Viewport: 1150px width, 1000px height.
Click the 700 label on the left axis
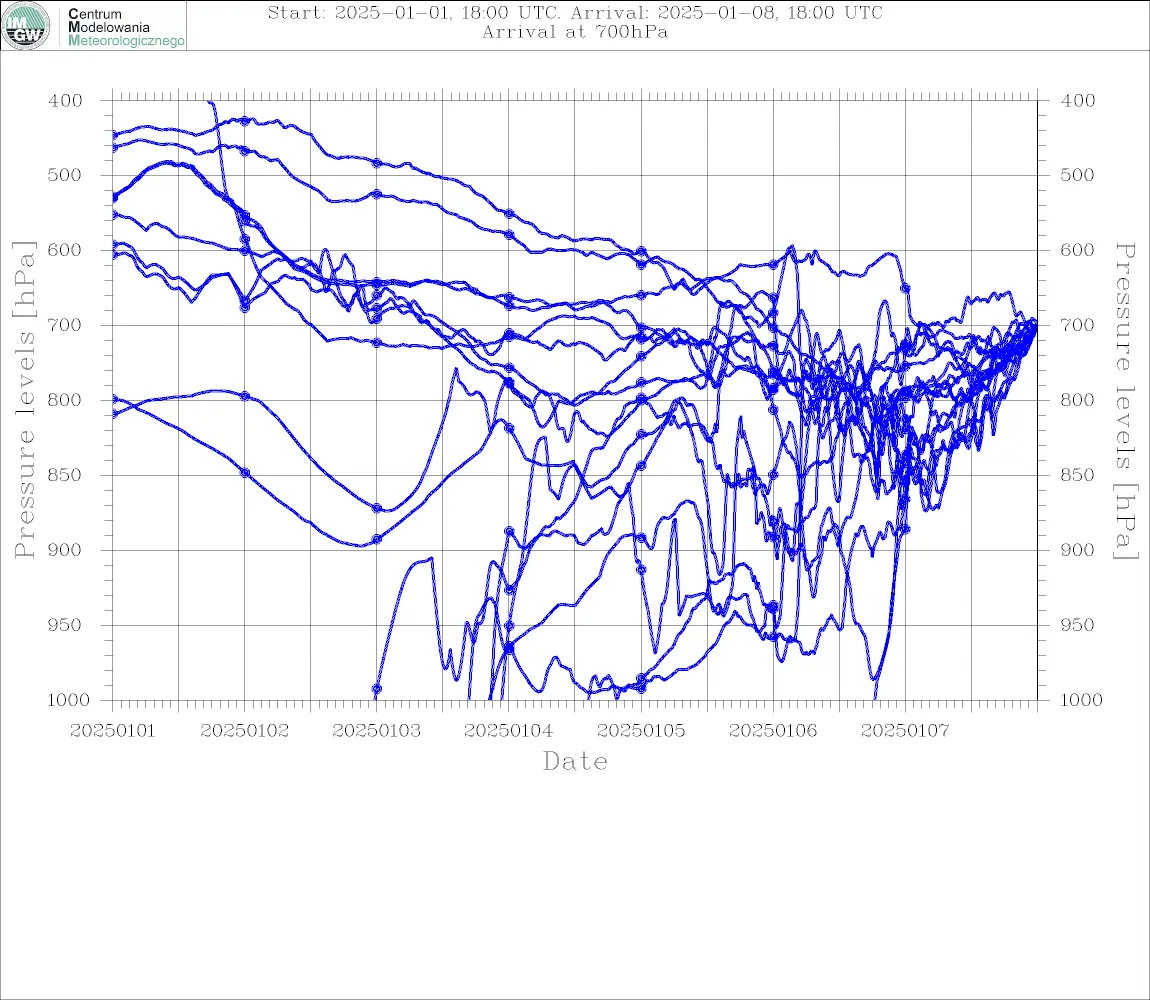tap(65, 325)
